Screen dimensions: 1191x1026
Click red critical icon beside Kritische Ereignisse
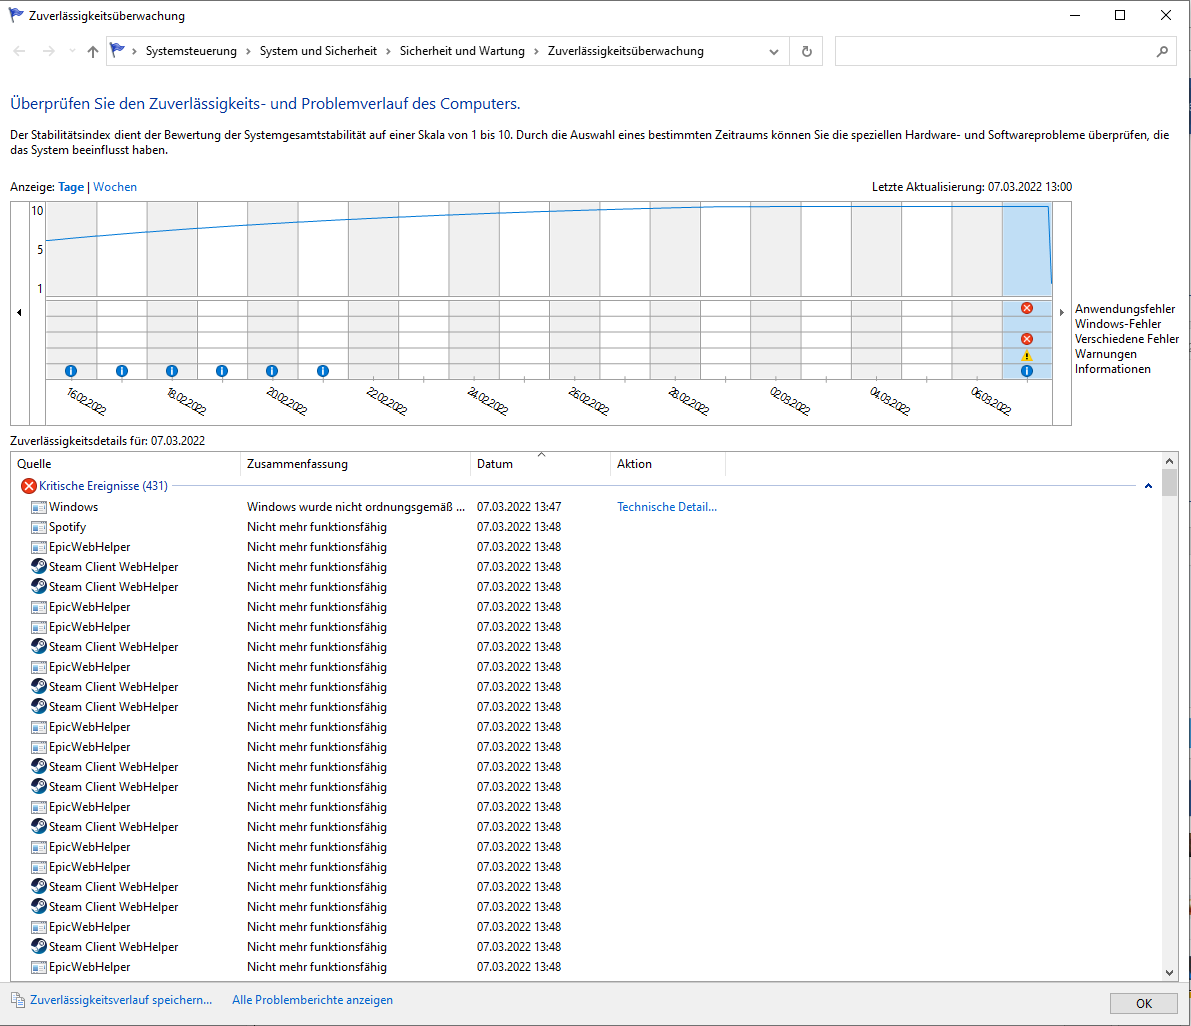29,486
